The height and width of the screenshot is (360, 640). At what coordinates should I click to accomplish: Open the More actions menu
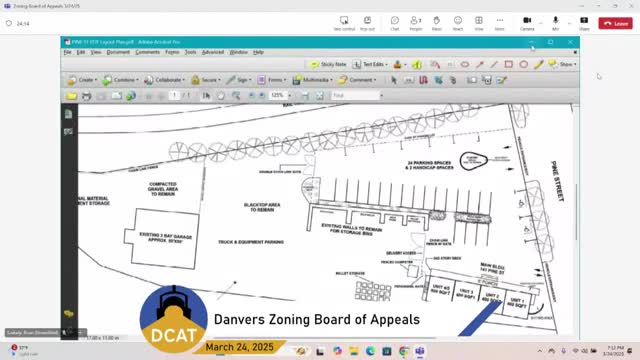point(500,23)
